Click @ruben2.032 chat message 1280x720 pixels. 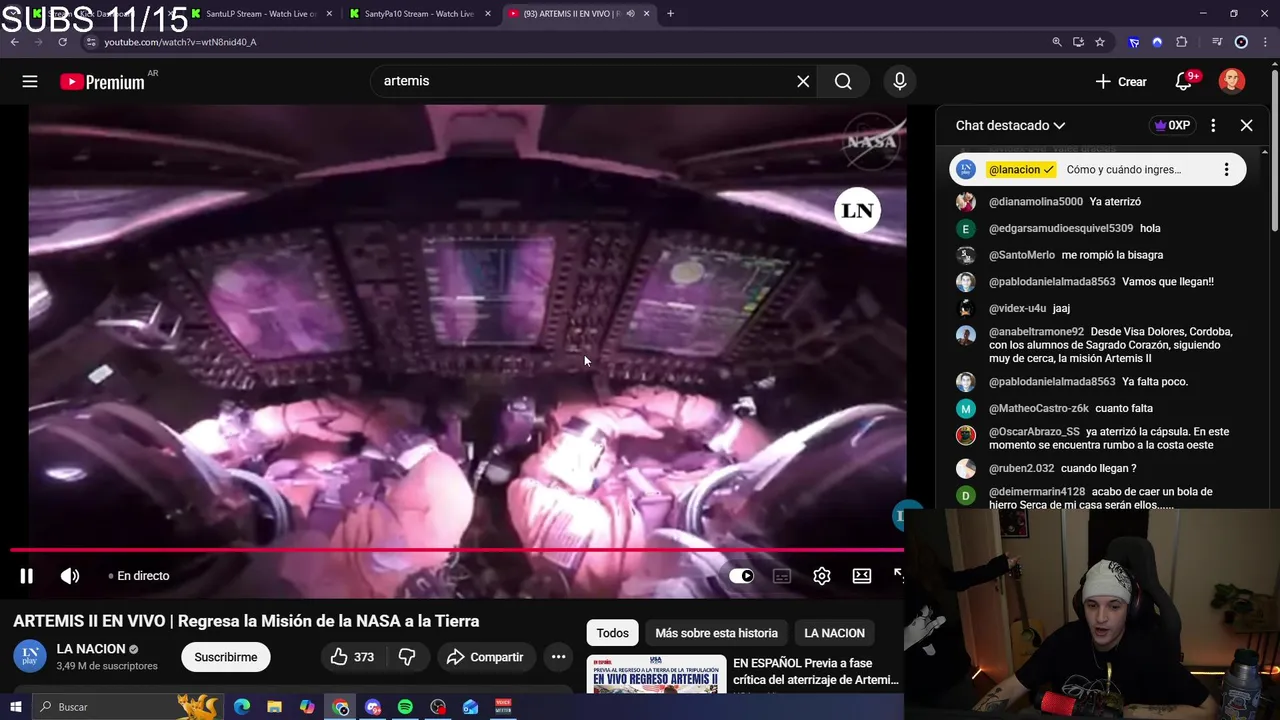pyautogui.click(x=1100, y=468)
